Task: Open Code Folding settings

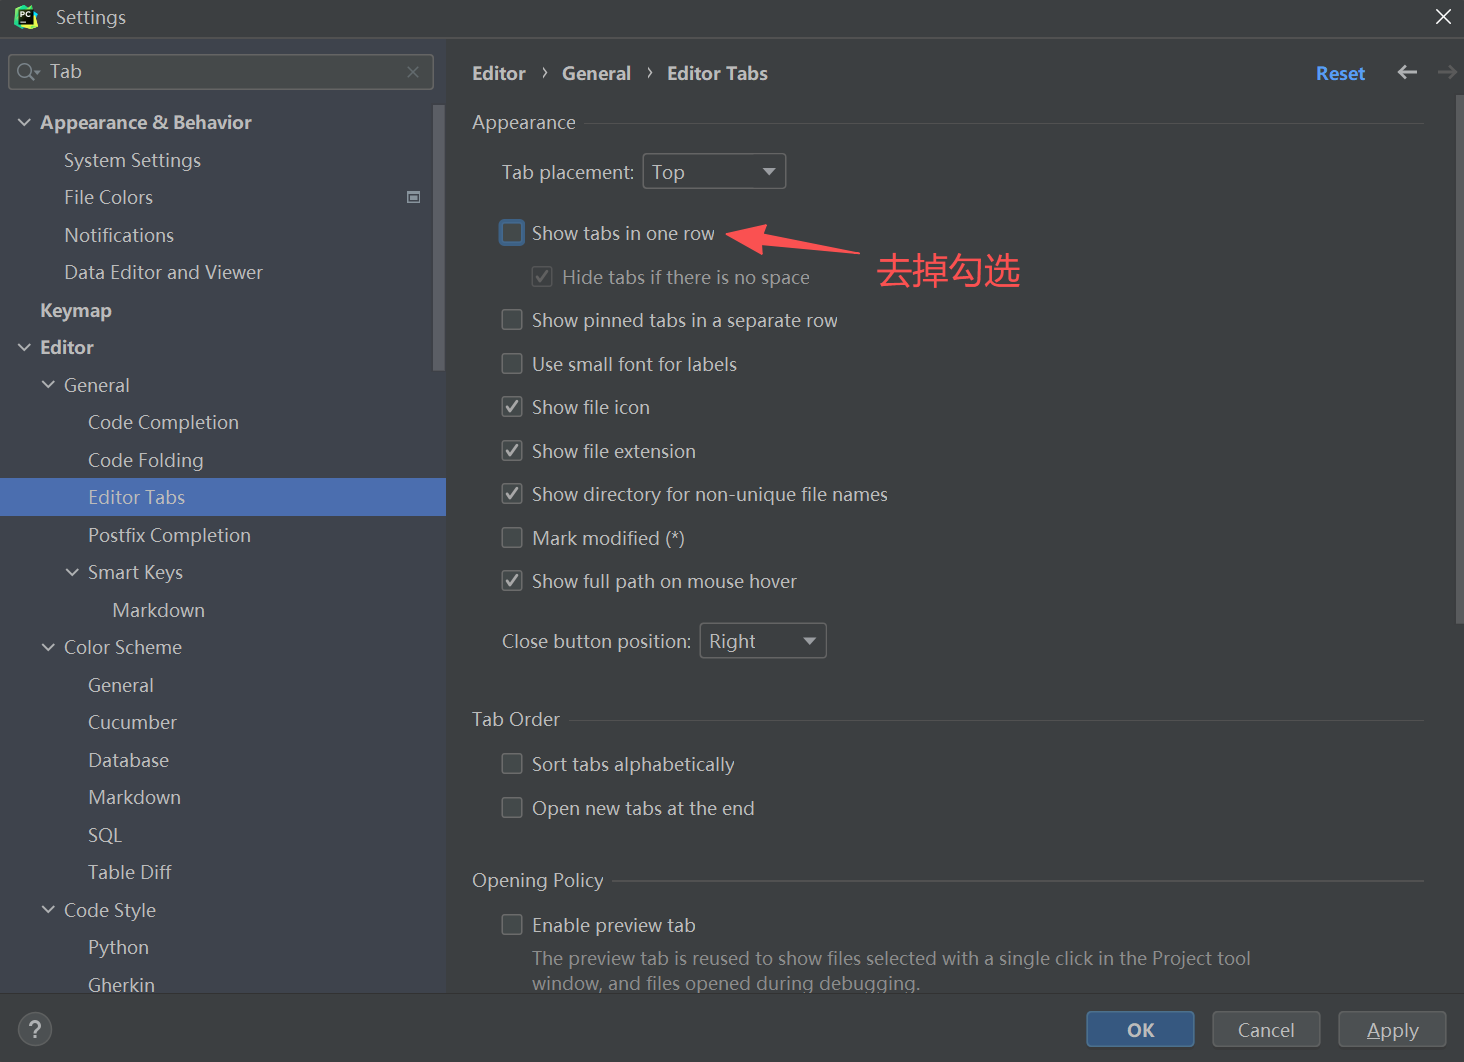Action: pyautogui.click(x=145, y=460)
